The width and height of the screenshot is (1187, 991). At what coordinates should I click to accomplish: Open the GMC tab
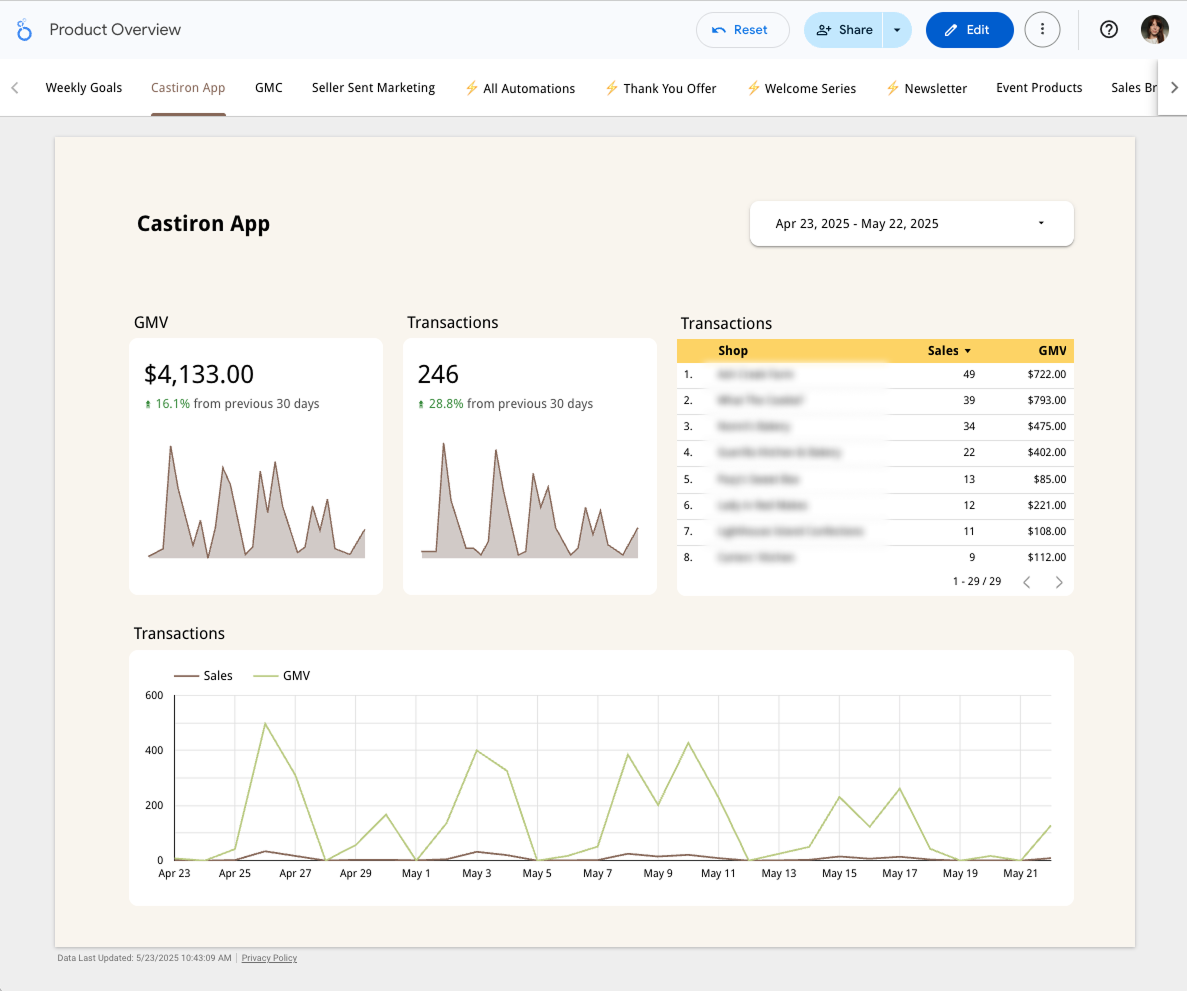point(269,88)
